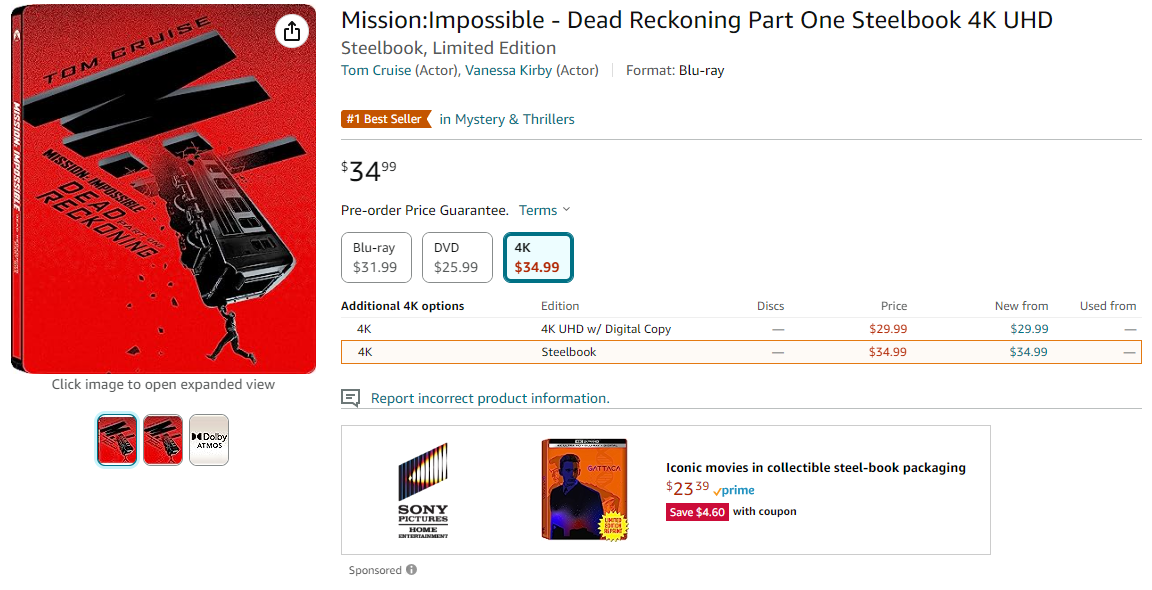Click main product image to expand view

[x=163, y=190]
